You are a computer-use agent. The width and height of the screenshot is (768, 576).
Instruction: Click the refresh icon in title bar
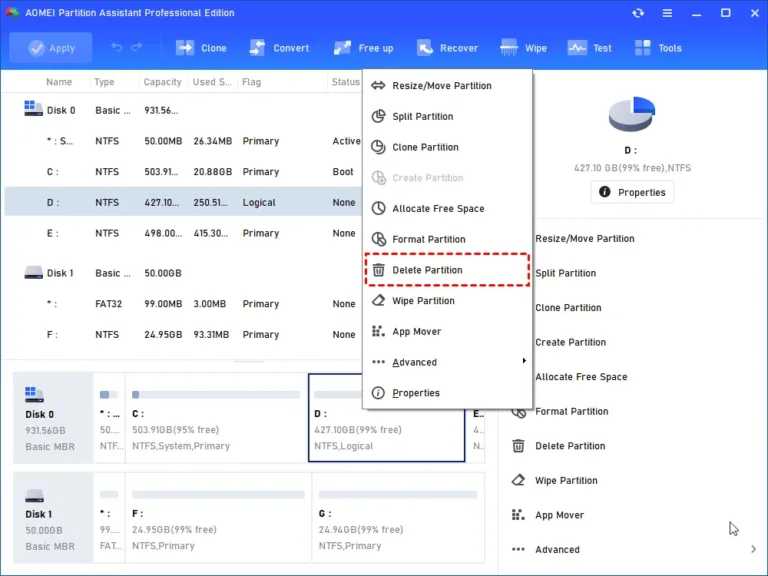click(638, 13)
